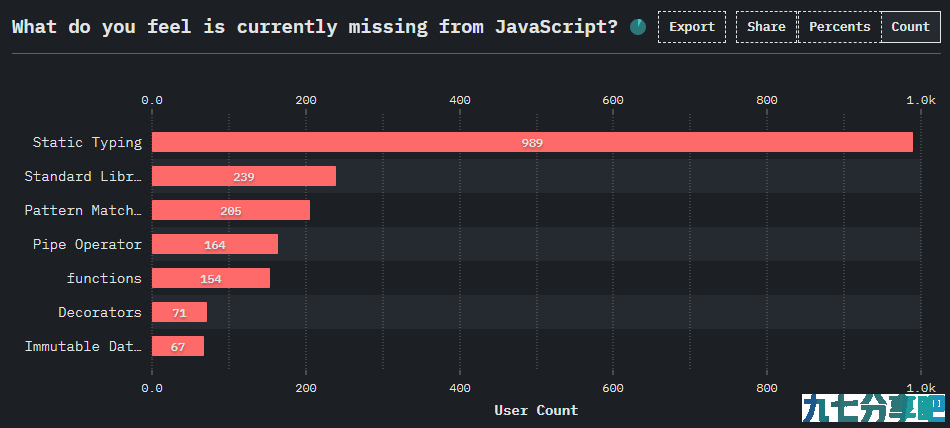Screen dimensions: 950x428
Task: Click the chart question title text
Action: tap(315, 27)
